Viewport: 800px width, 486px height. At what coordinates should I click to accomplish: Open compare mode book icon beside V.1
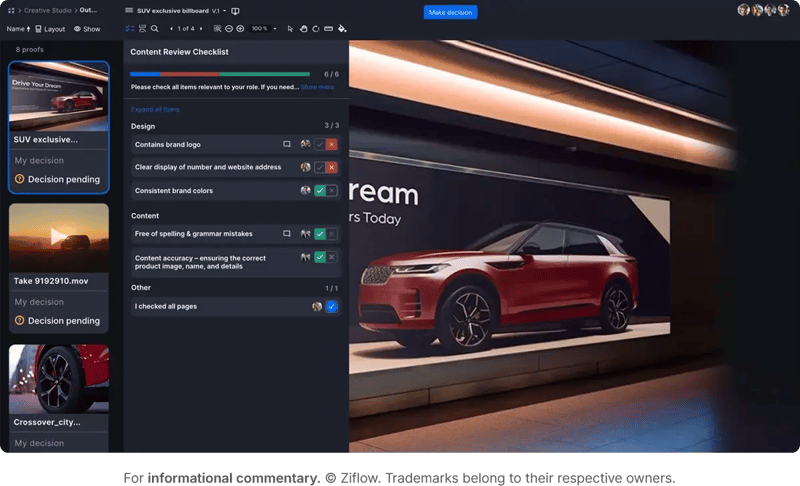pos(235,11)
